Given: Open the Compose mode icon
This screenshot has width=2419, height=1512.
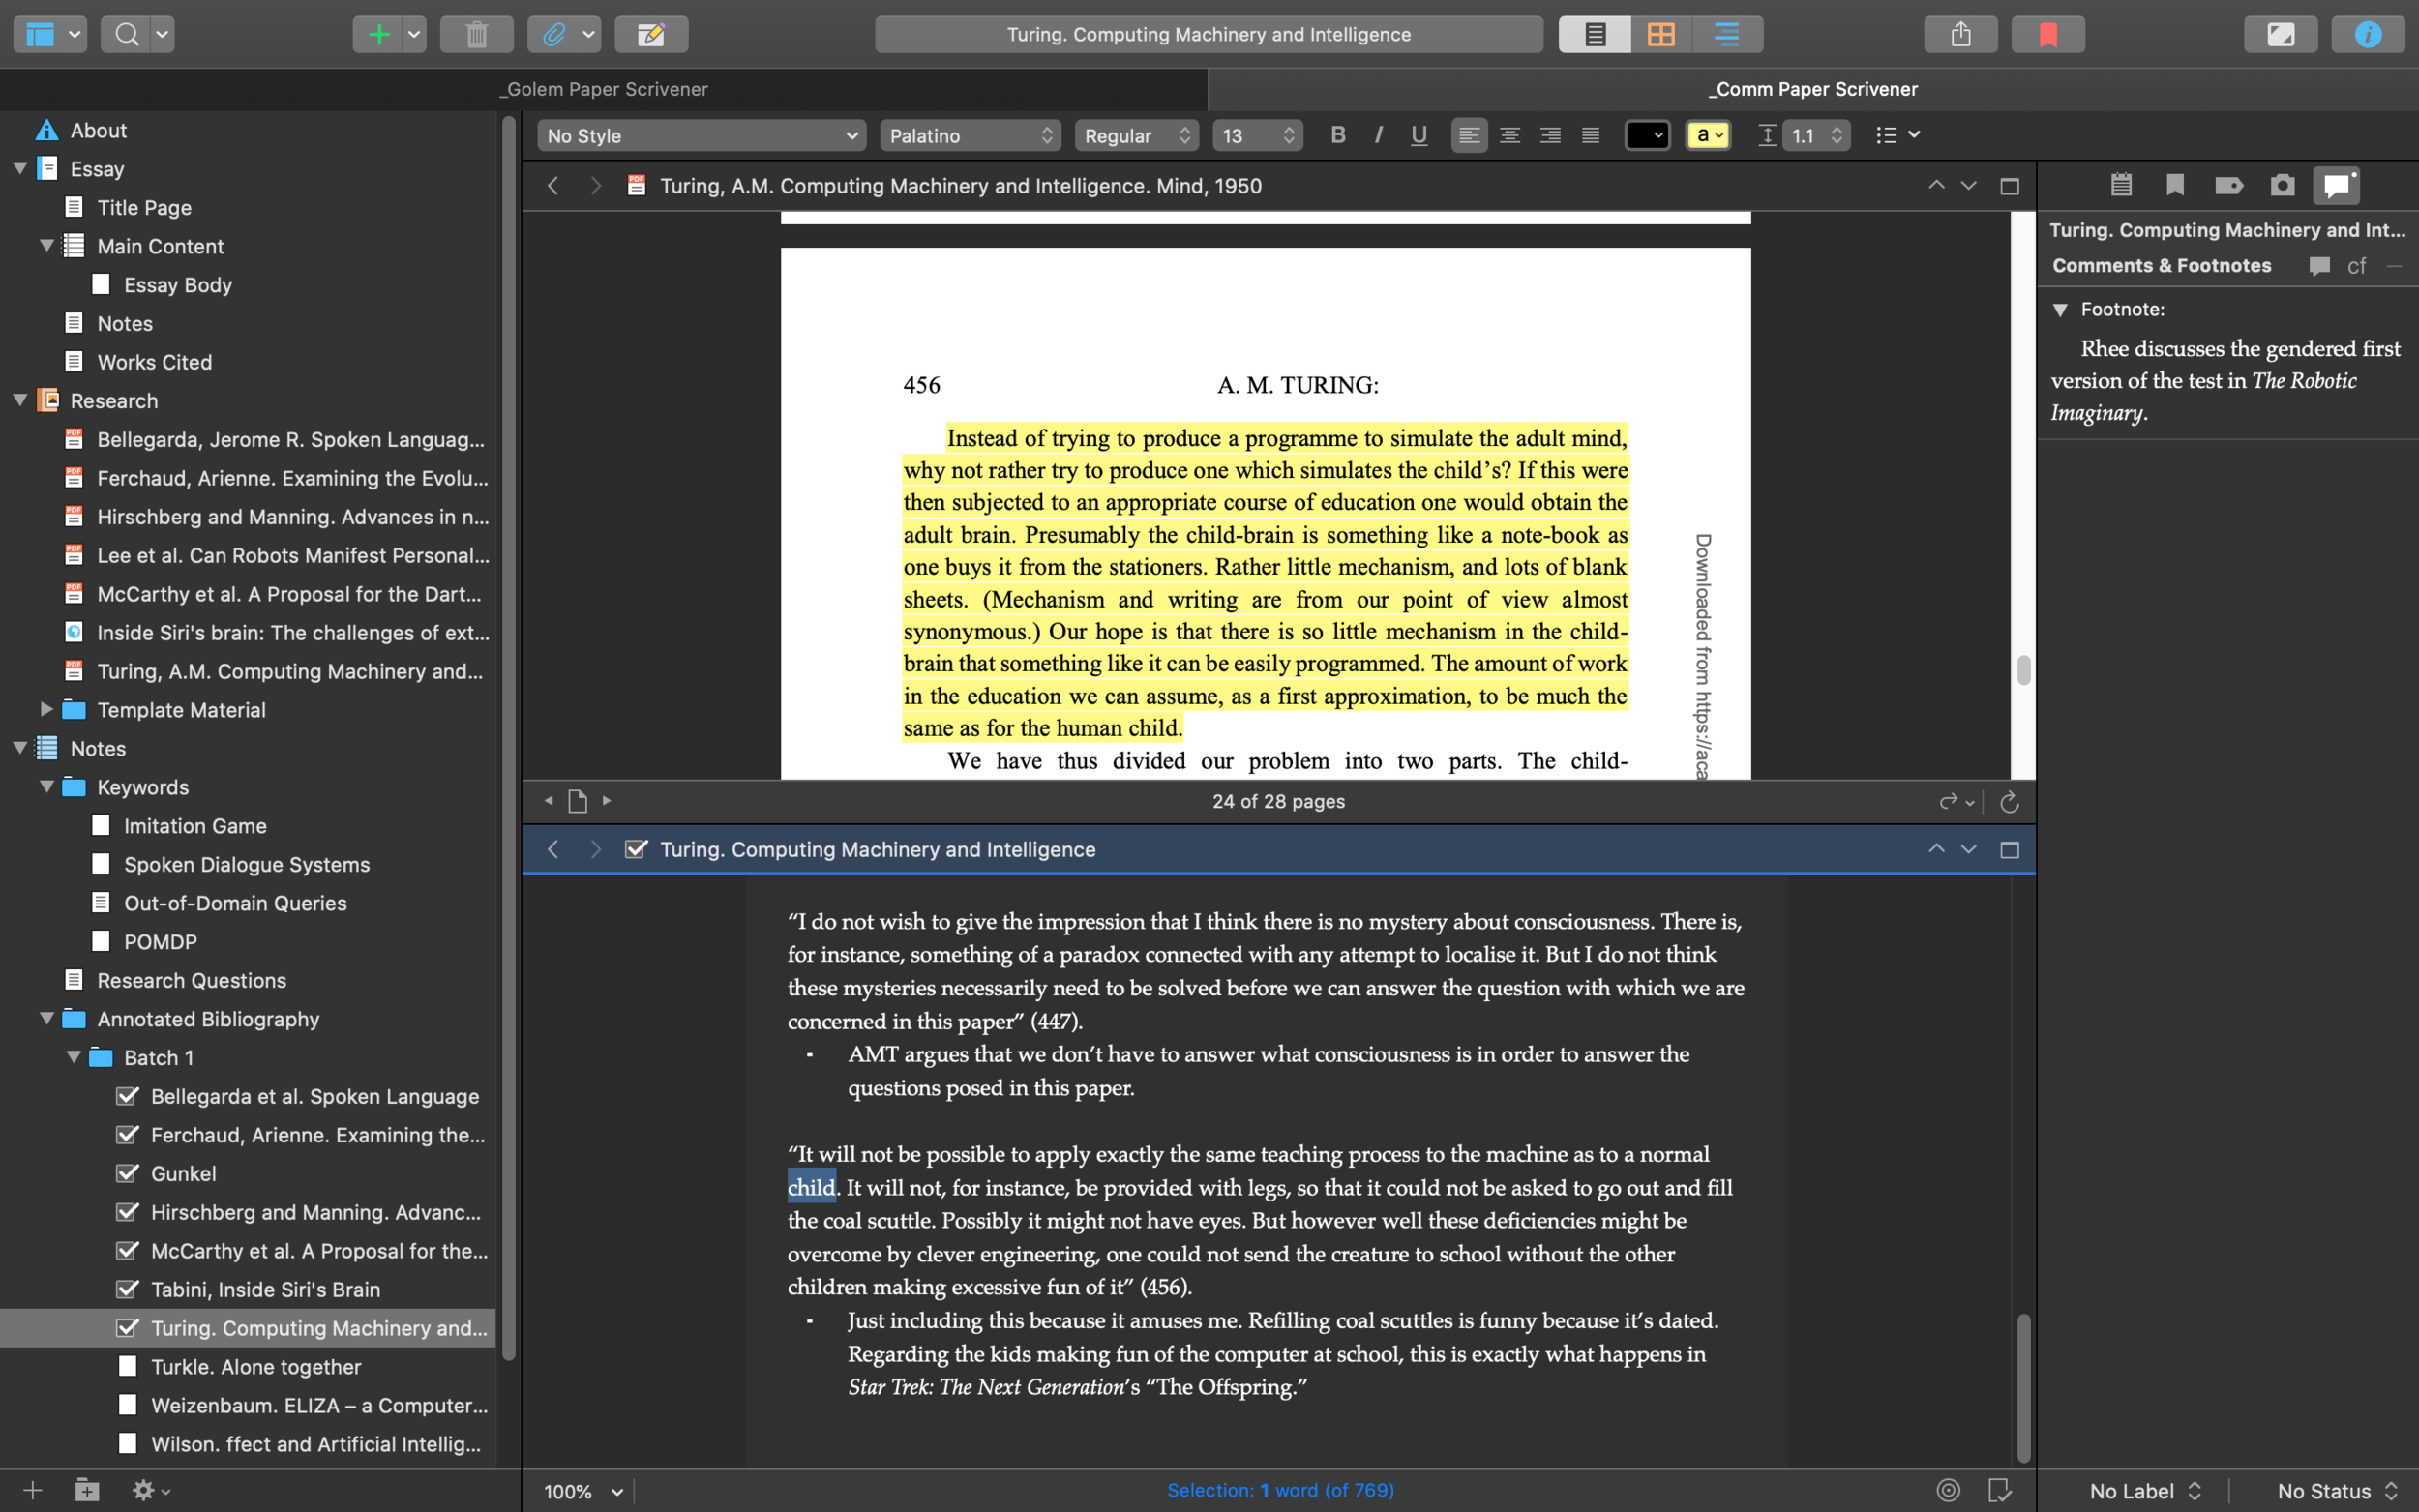Looking at the screenshot, I should (x=2280, y=35).
